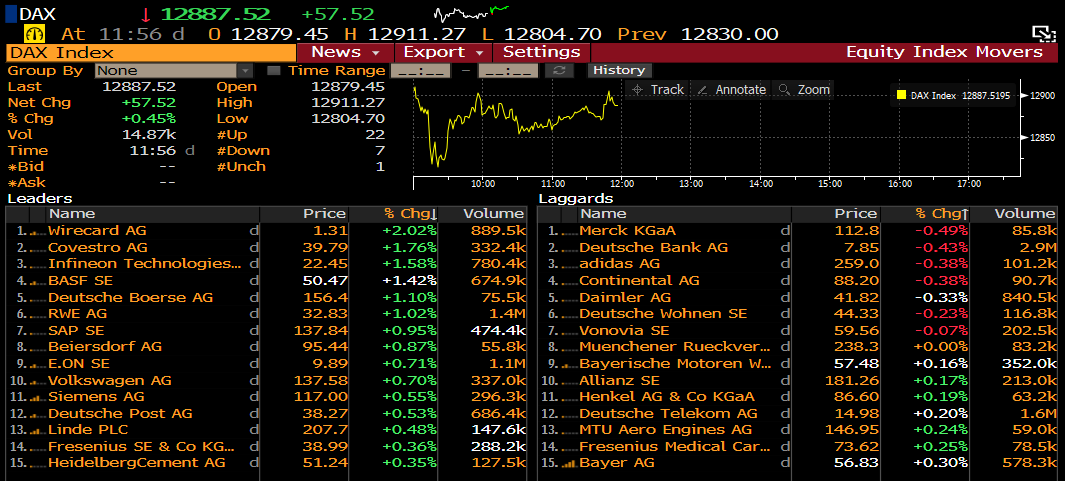Click the blue square marker beside DAX ticker
This screenshot has height=481, width=1065.
click(x=11, y=13)
